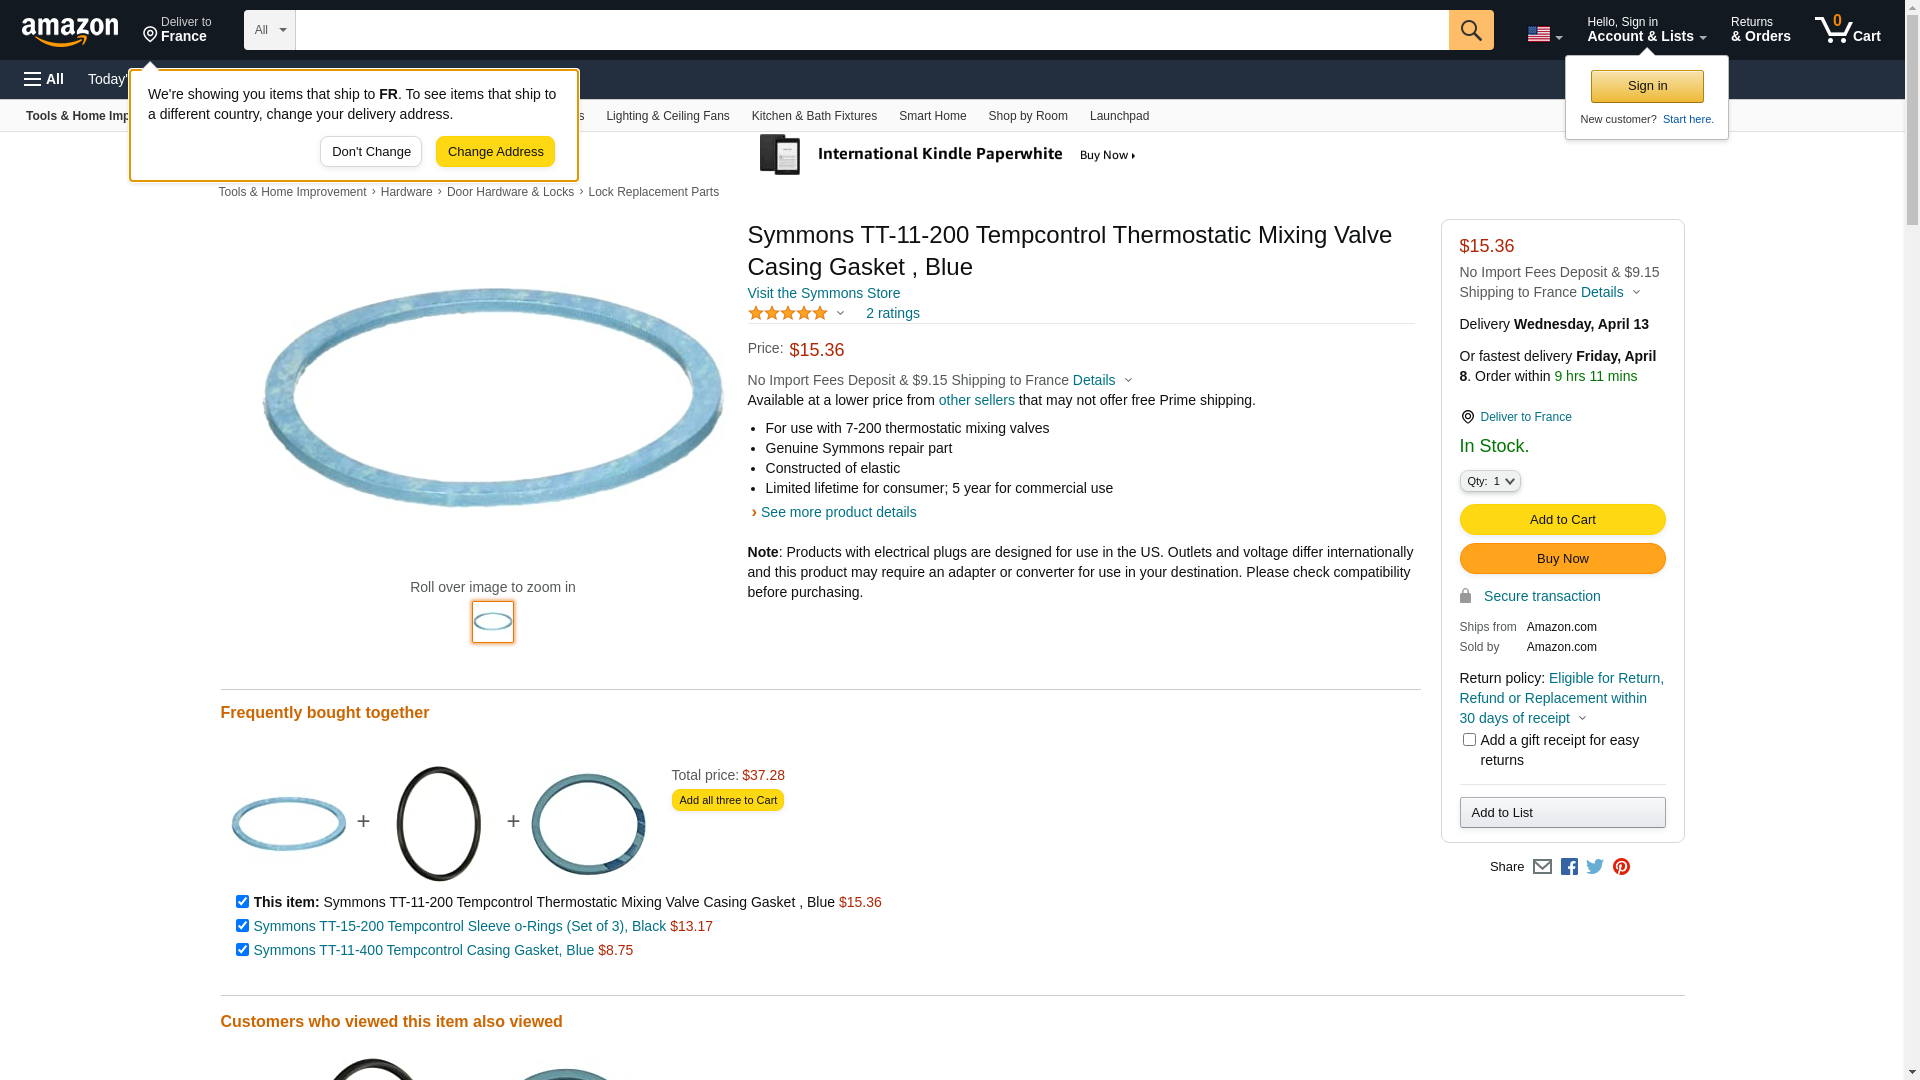
Task: Click the search magnifier button
Action: pyautogui.click(x=1470, y=30)
